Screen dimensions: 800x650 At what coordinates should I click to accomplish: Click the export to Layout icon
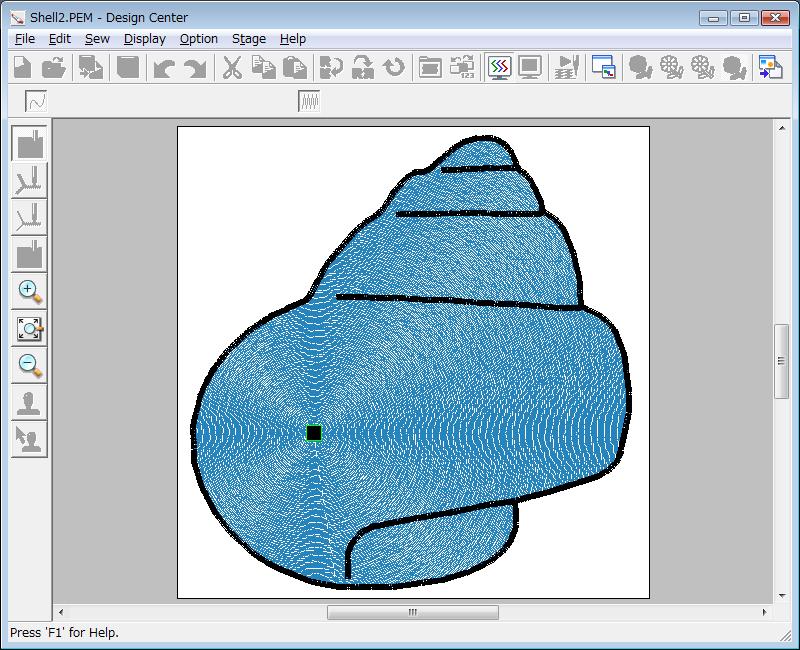(x=770, y=67)
